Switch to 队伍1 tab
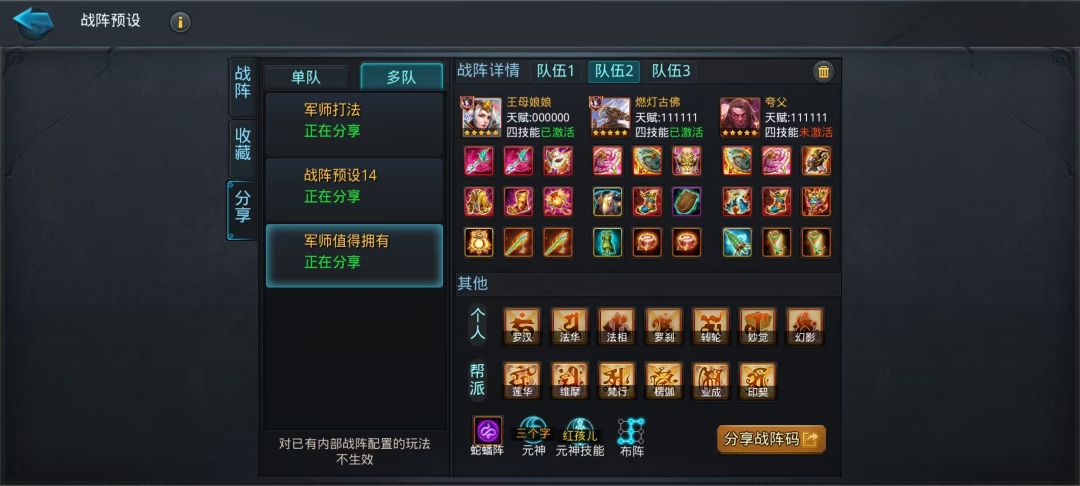 [x=555, y=71]
